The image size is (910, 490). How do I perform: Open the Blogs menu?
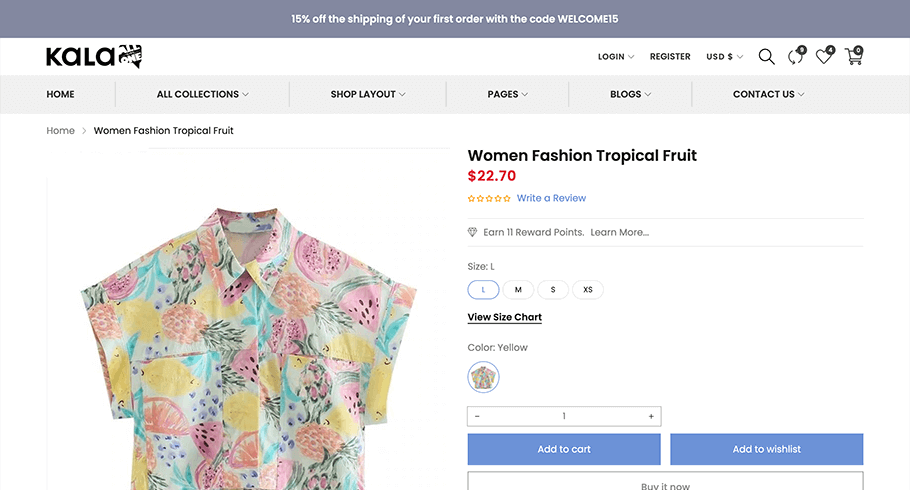tap(630, 94)
